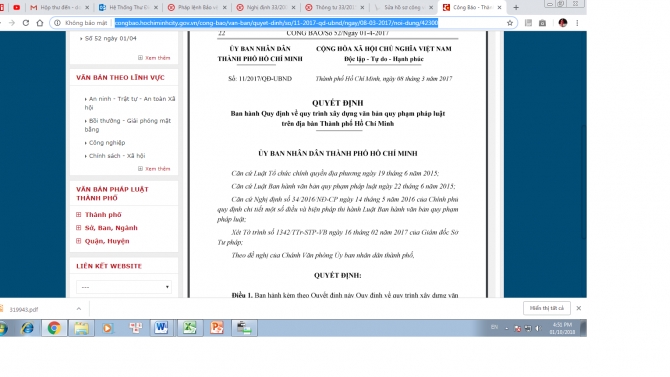Show hidden system tray icons arrow
This screenshot has width=670, height=377.
coord(506,328)
